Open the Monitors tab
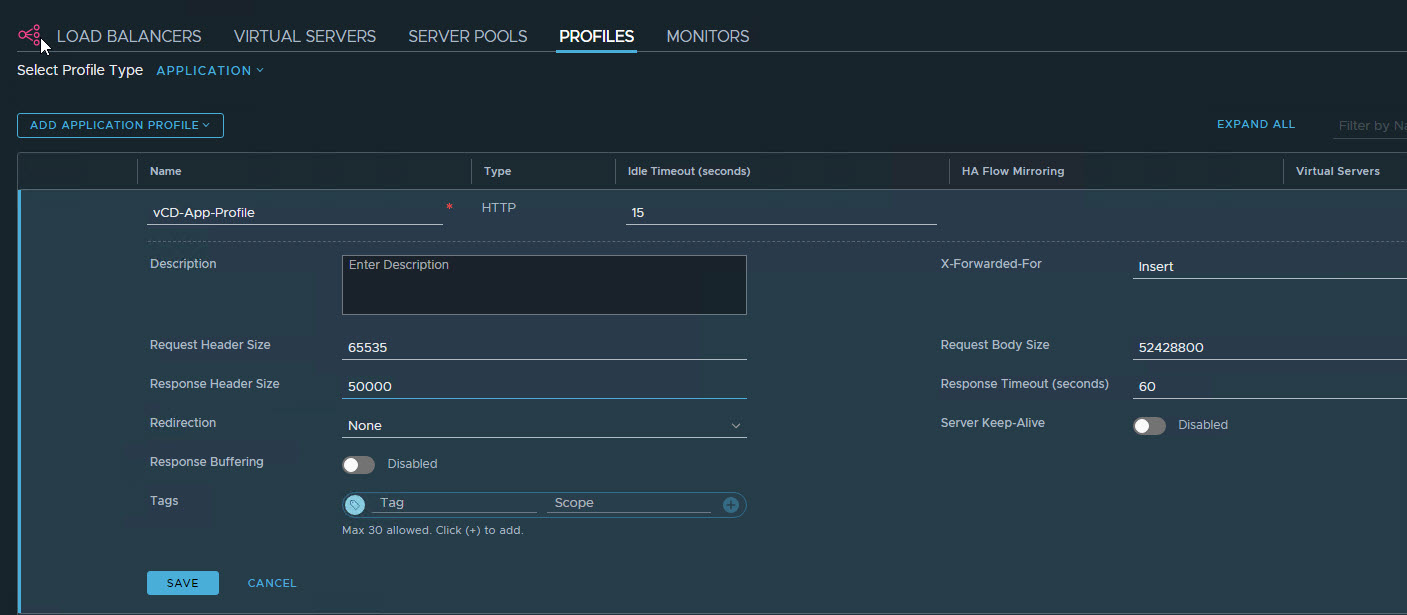This screenshot has width=1407, height=615. [x=707, y=37]
